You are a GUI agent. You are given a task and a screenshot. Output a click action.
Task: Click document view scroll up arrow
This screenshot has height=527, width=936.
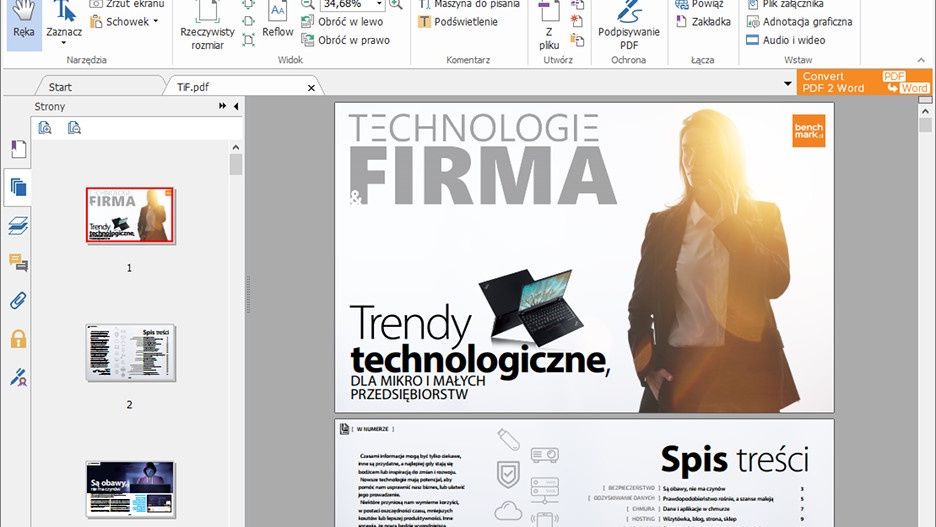point(925,111)
